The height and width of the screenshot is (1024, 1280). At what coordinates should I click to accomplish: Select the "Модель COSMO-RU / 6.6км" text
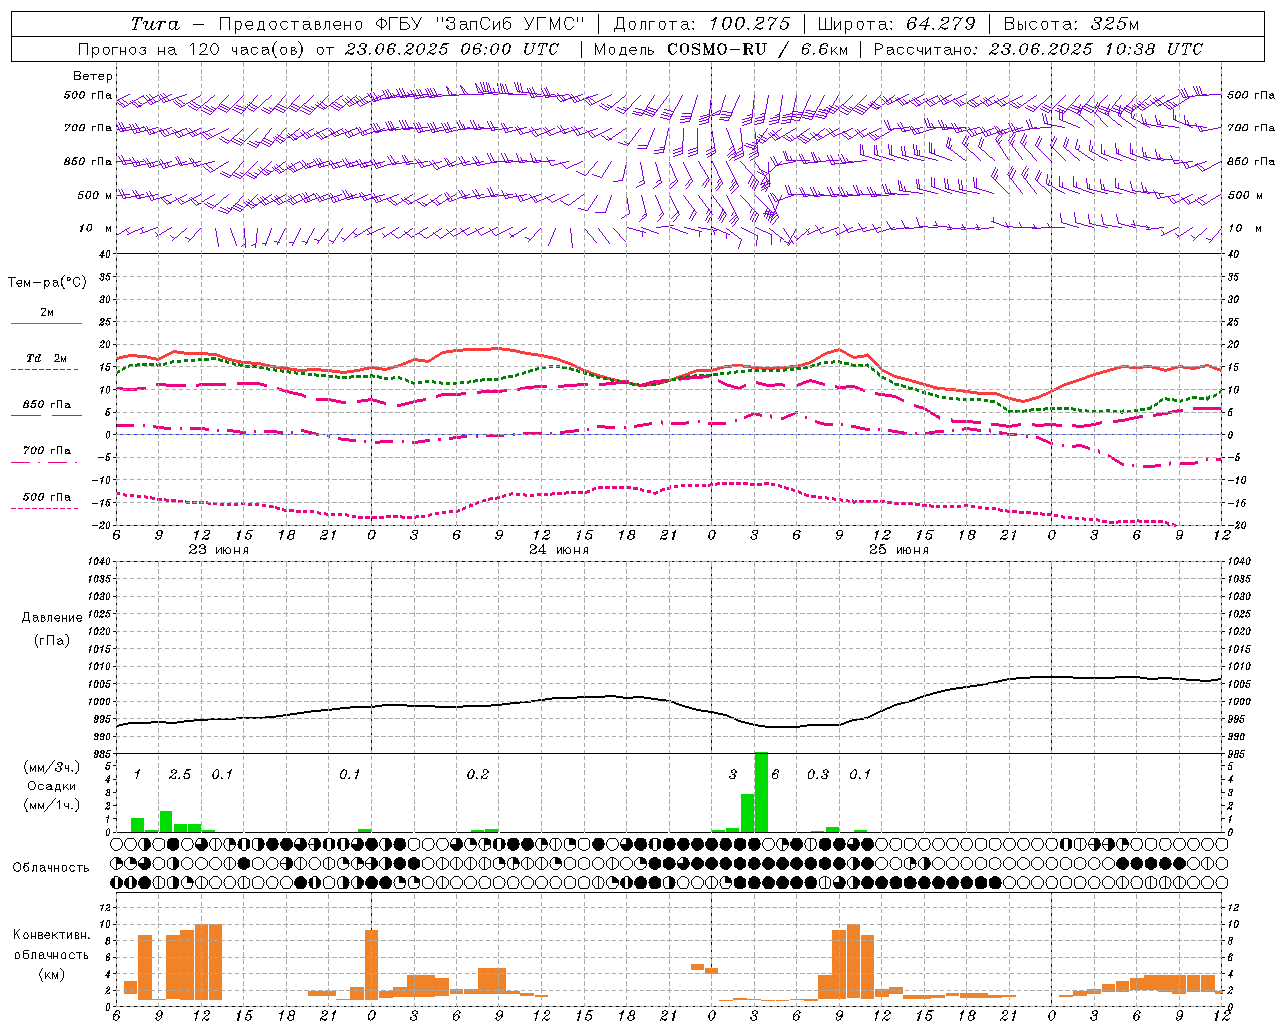click(720, 49)
